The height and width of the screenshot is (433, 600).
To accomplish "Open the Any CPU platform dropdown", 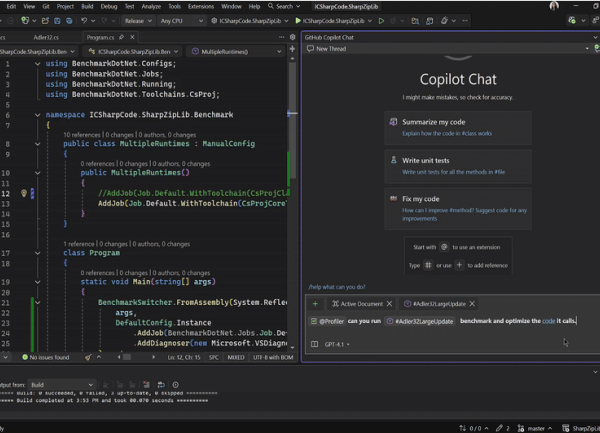I will (182, 21).
